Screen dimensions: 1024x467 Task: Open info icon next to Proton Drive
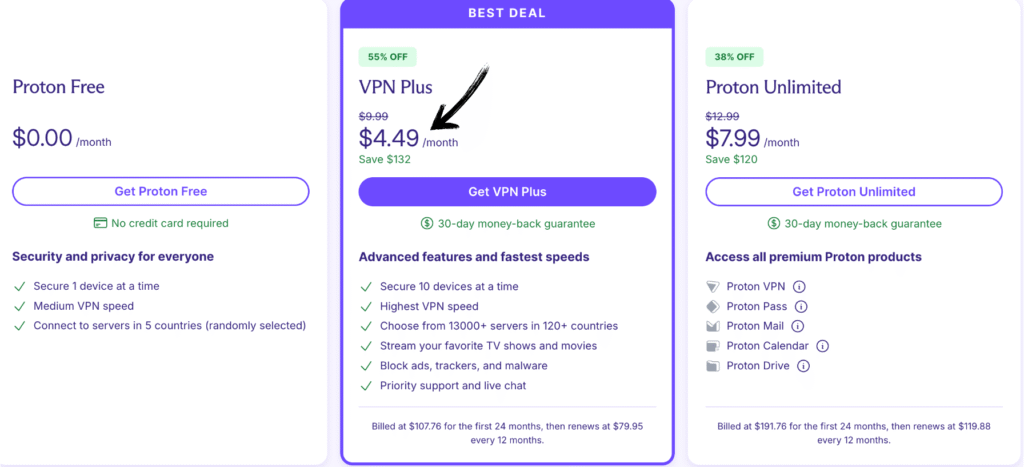(803, 366)
